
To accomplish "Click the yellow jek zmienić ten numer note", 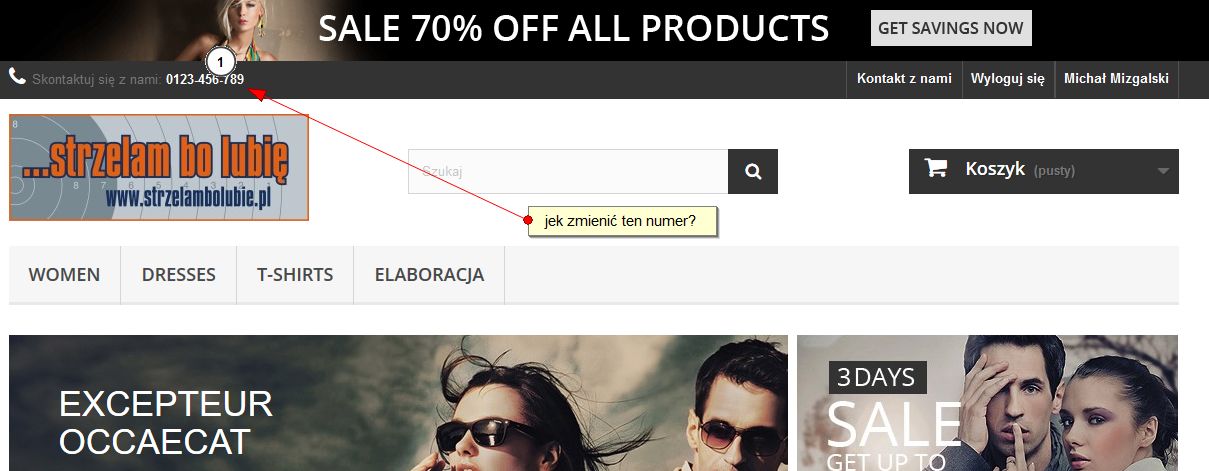I will tap(622, 221).
